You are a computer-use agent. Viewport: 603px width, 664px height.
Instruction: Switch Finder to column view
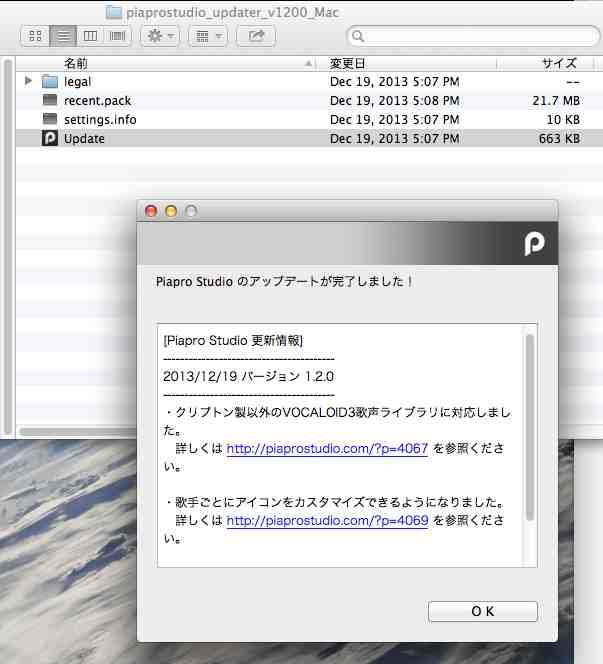coord(91,36)
